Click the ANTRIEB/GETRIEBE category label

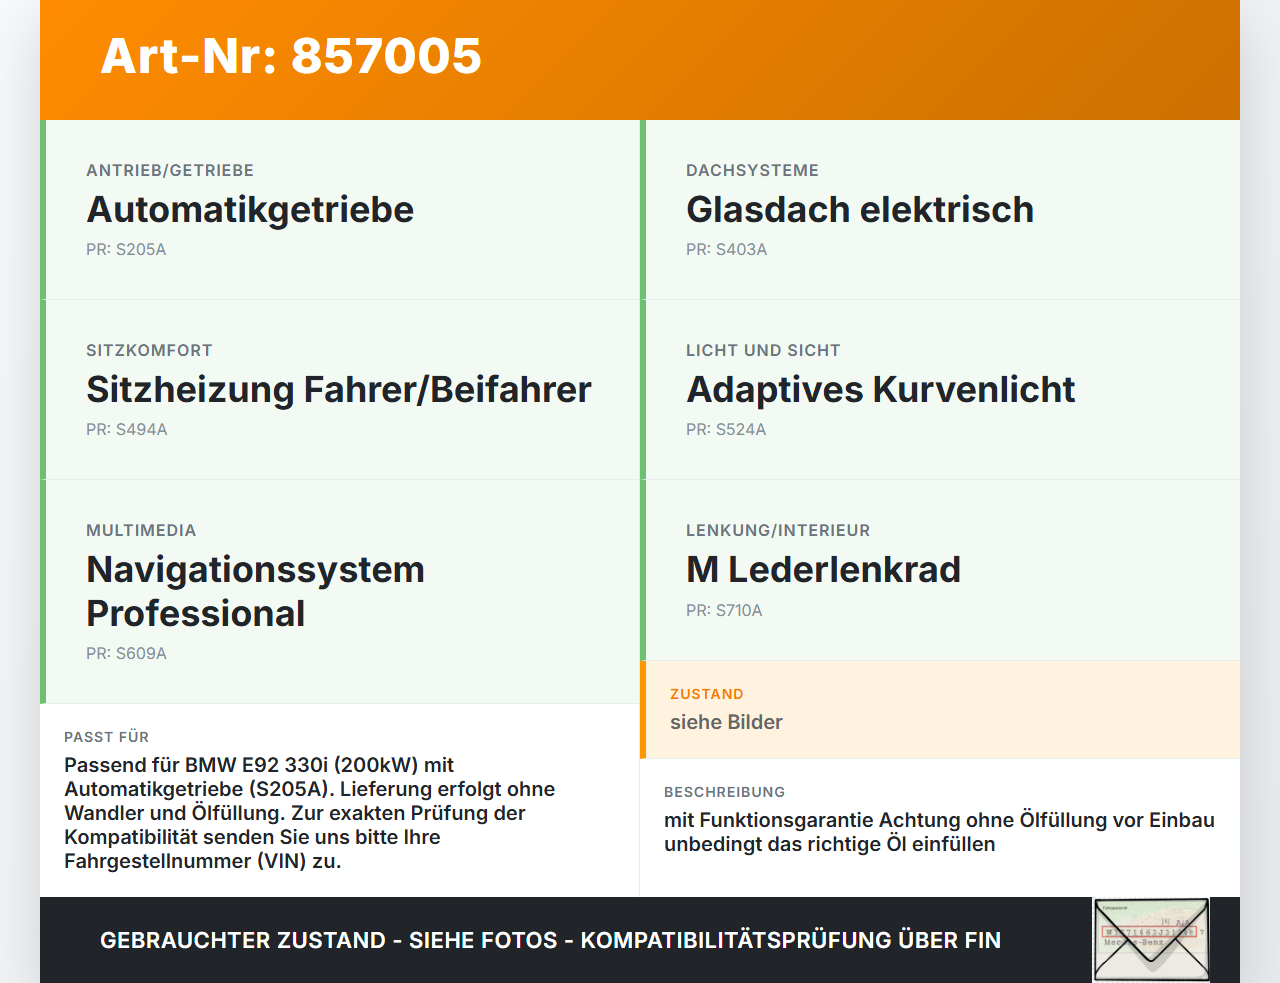click(170, 171)
